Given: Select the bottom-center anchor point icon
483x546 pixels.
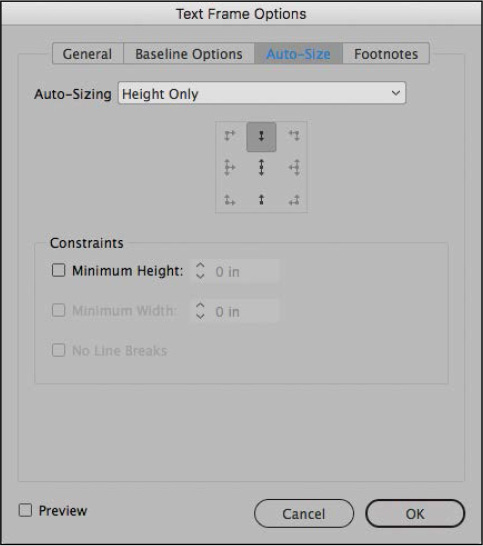Looking at the screenshot, I should point(261,200).
